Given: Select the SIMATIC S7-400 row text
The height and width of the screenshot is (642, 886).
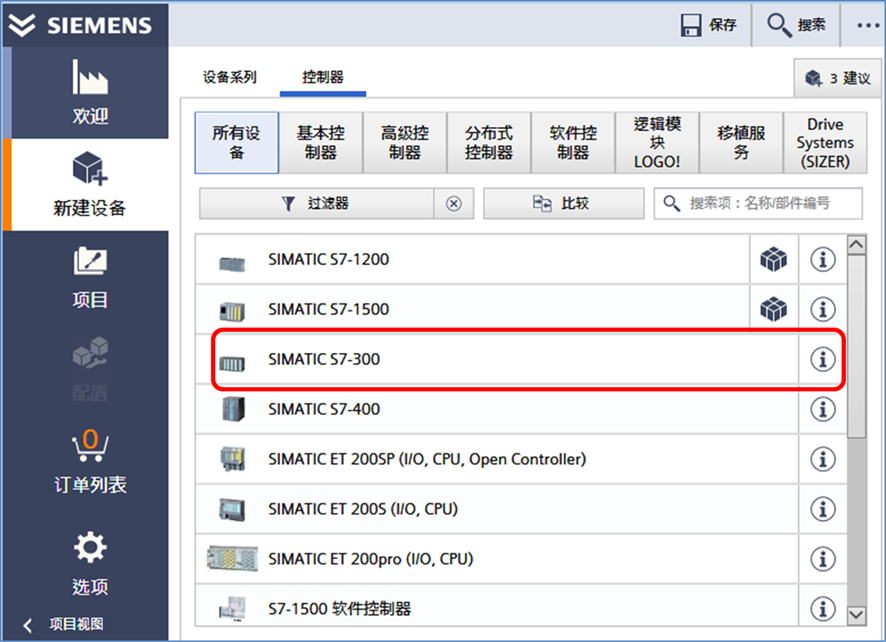Looking at the screenshot, I should coord(324,409).
